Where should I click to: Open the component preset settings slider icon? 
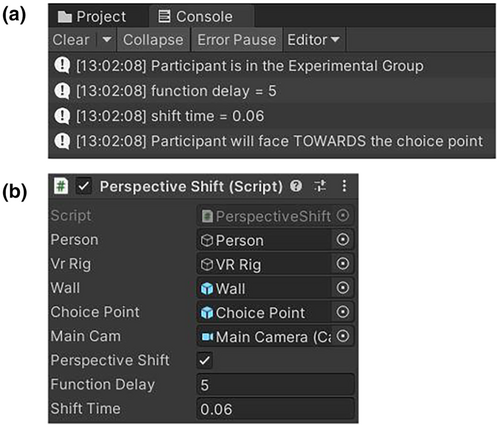pos(320,186)
